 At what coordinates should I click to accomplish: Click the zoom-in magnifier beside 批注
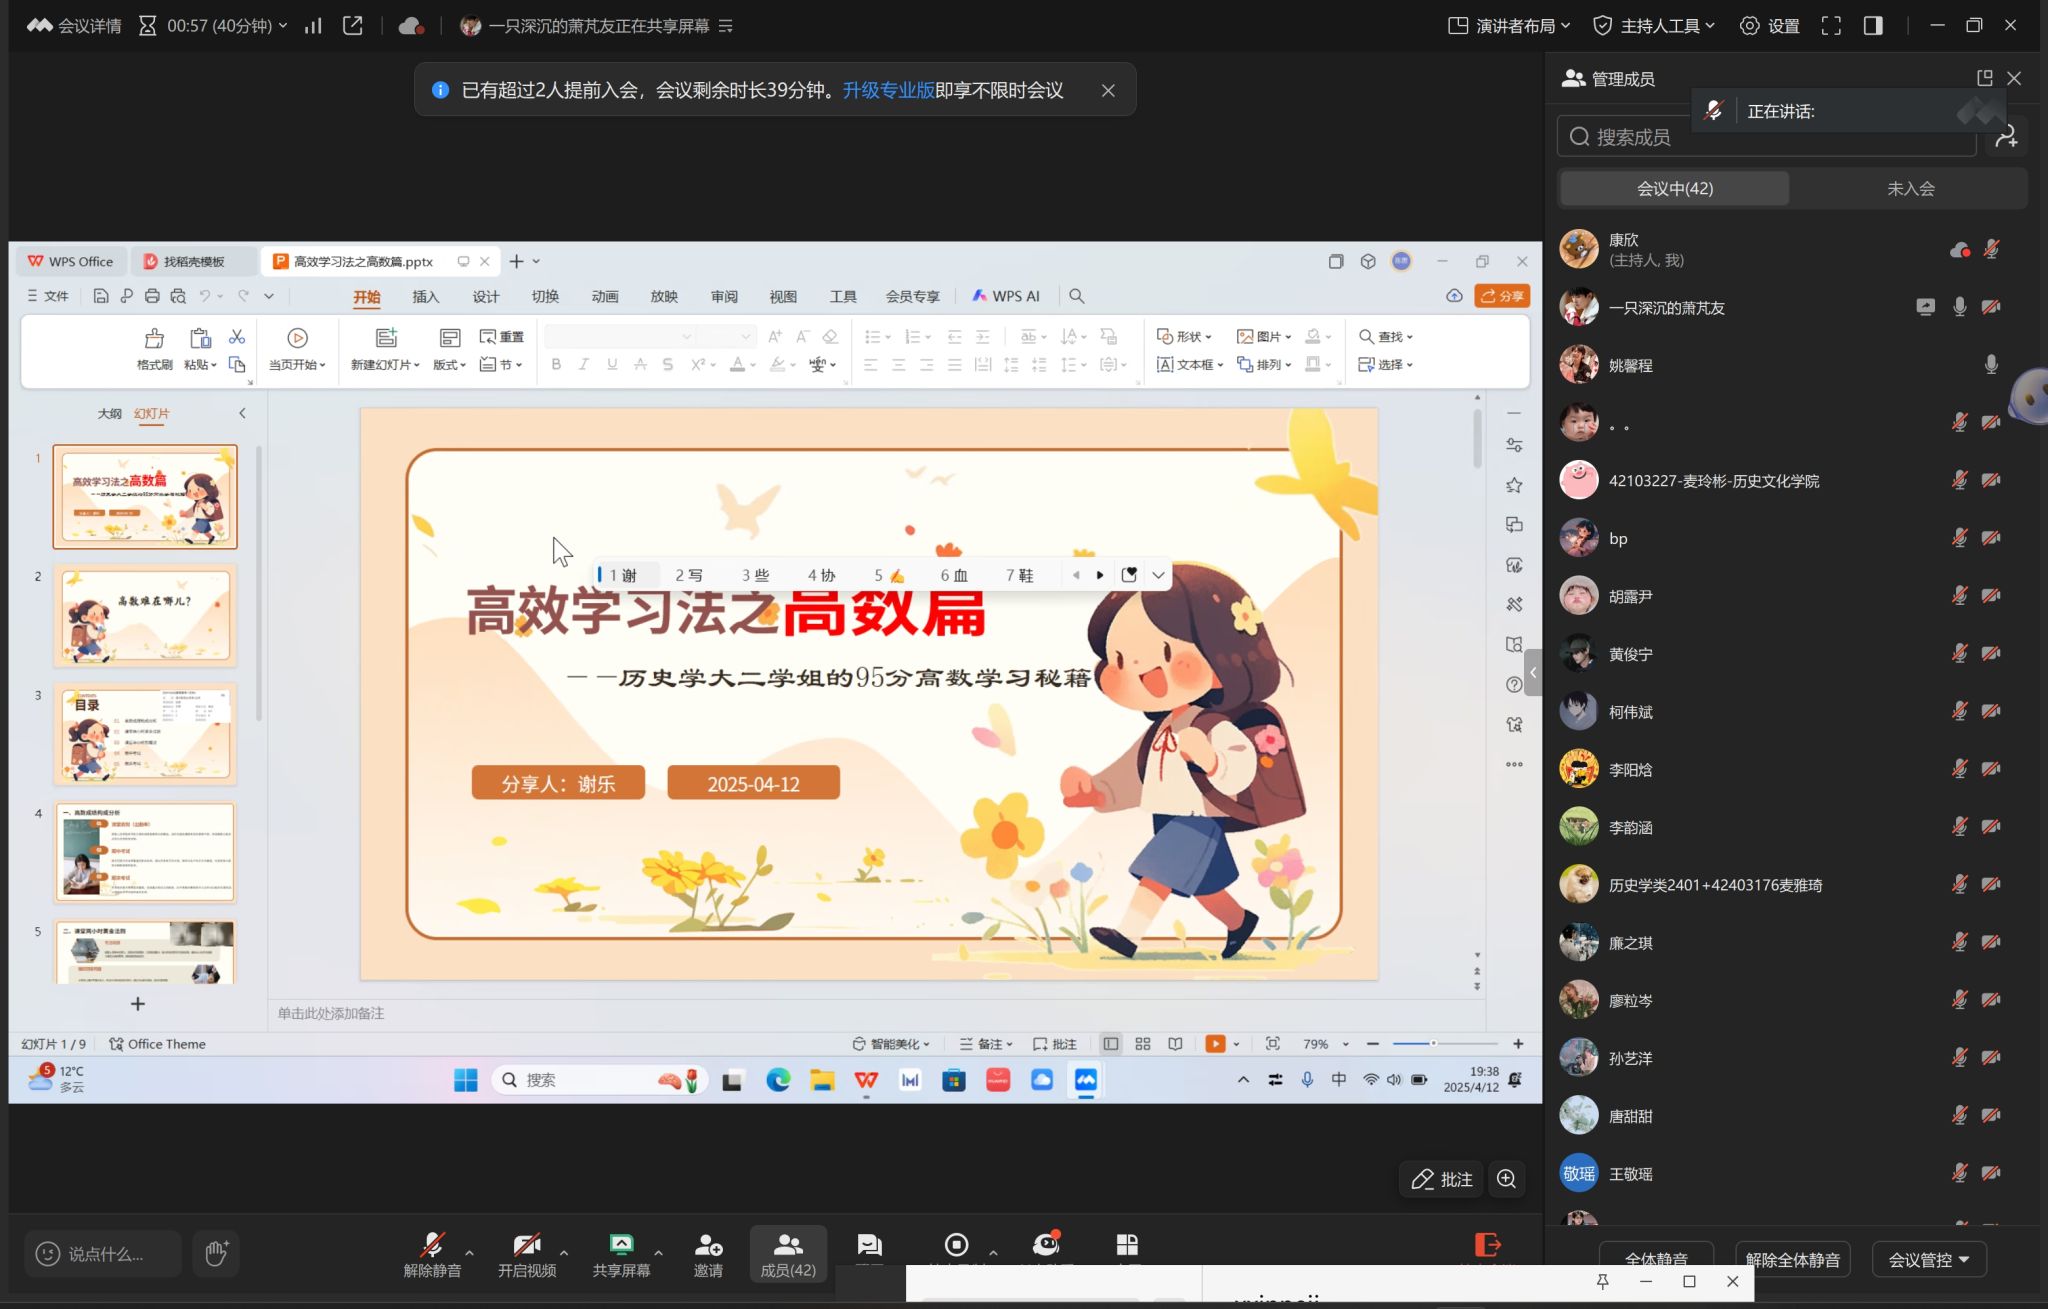click(x=1506, y=1179)
